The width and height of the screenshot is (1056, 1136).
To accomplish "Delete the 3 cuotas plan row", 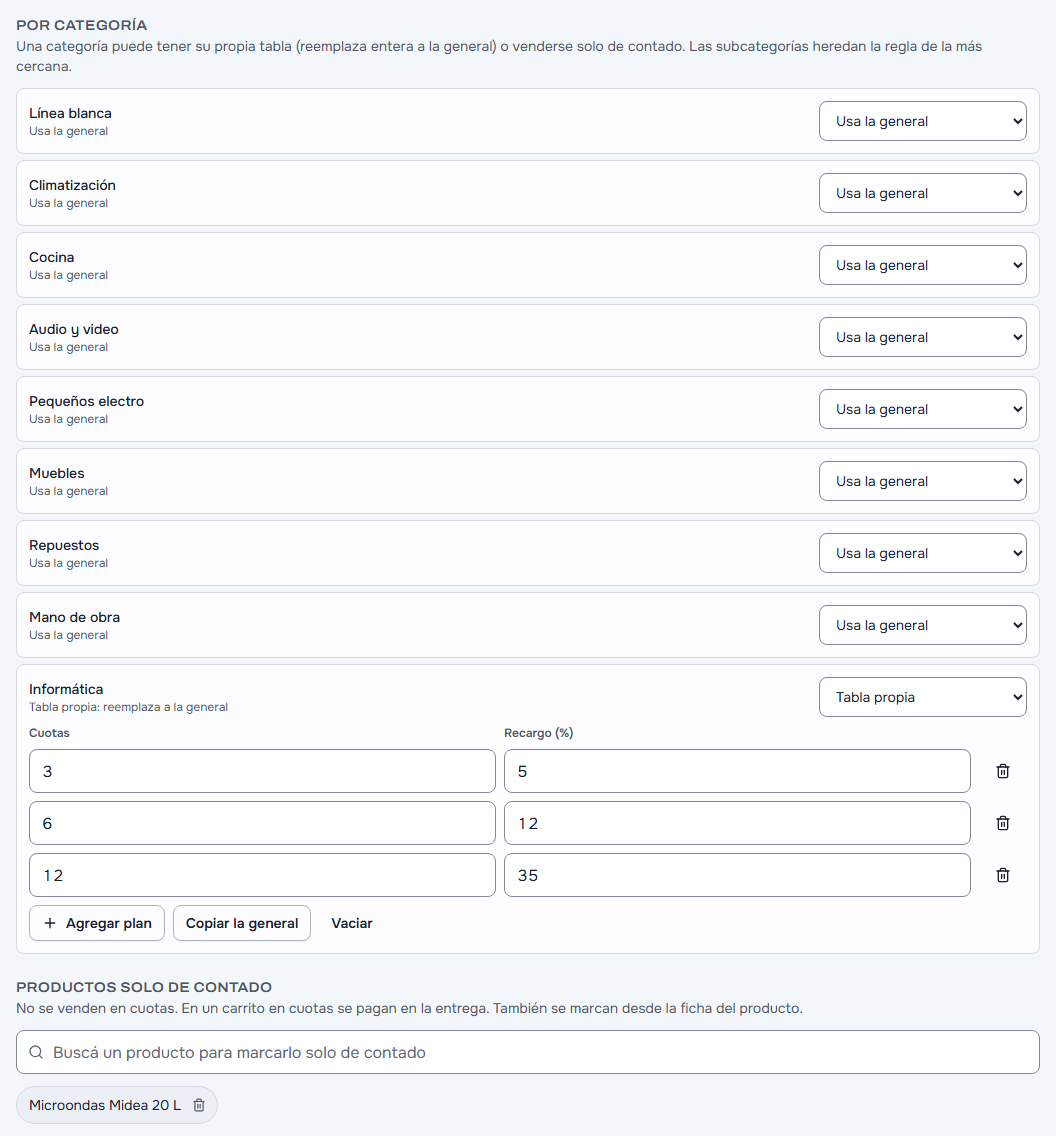I will [x=1002, y=771].
